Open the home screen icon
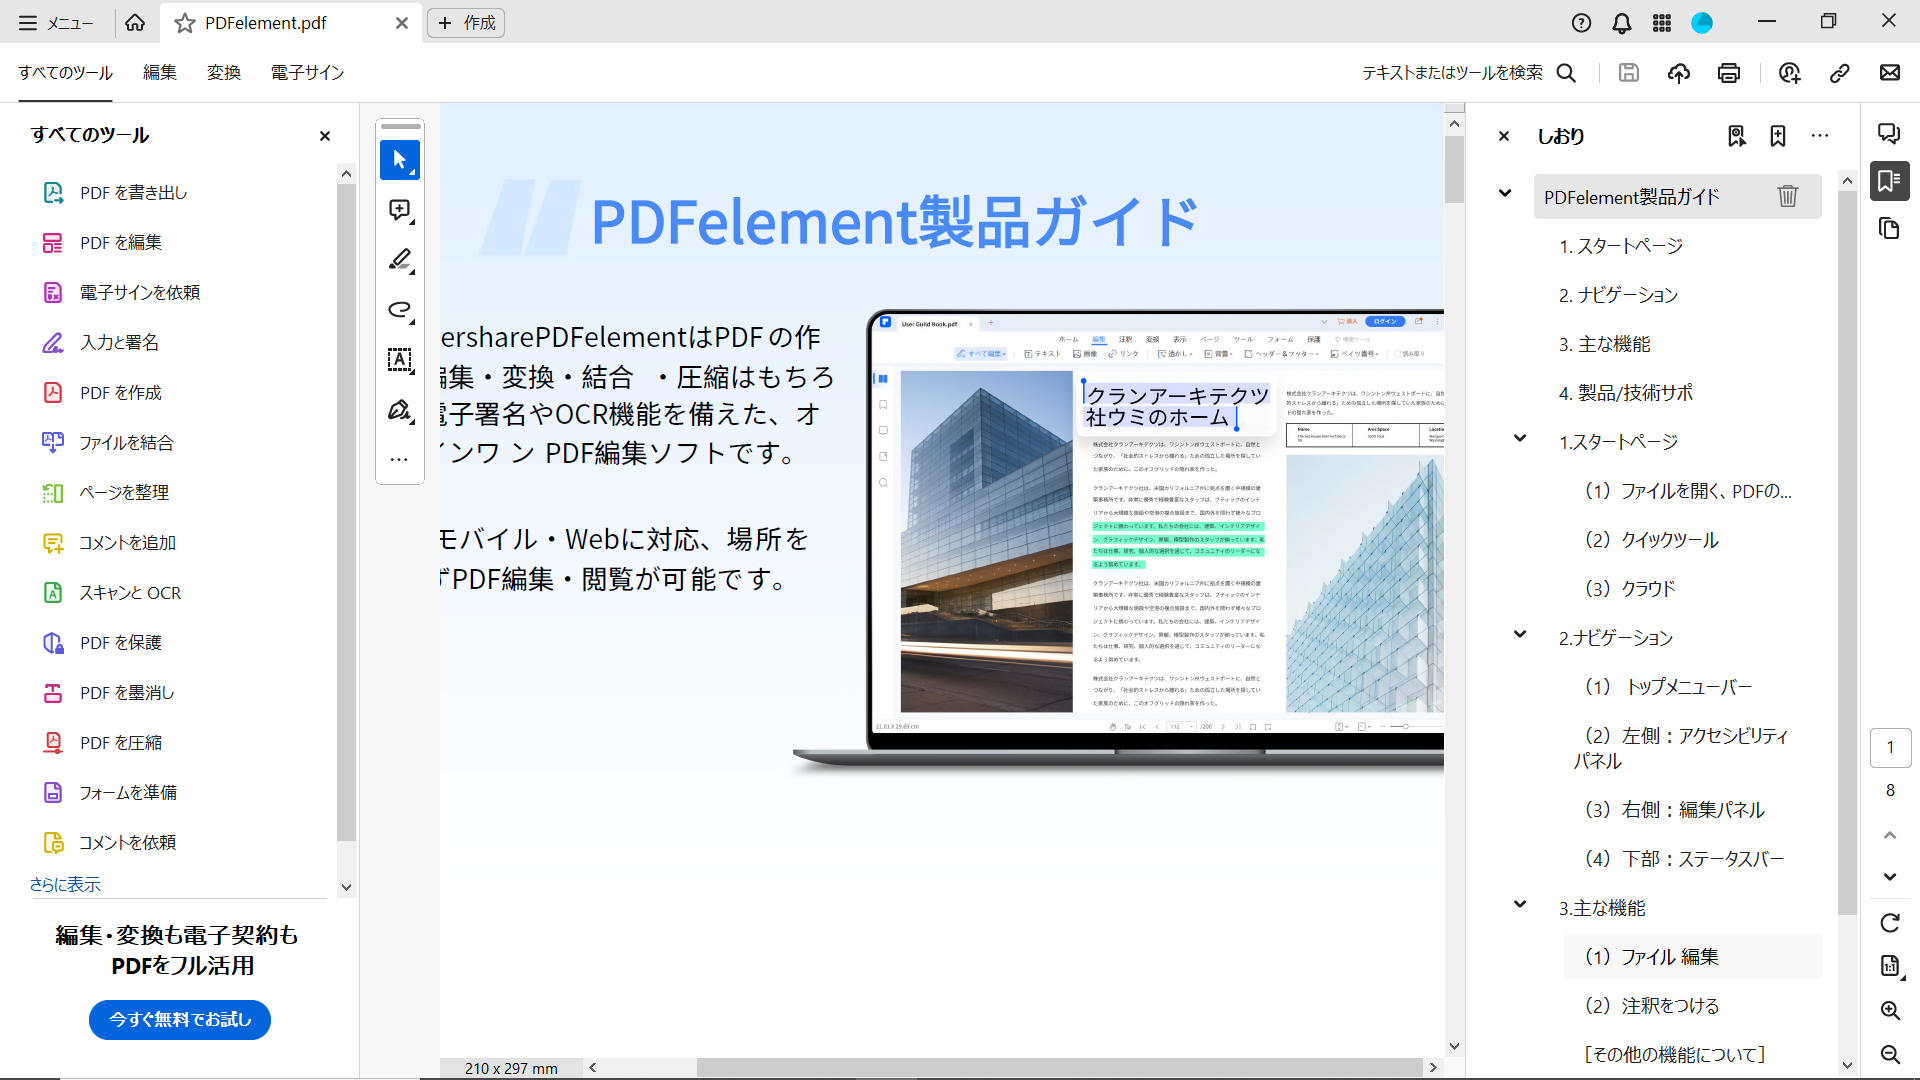This screenshot has height=1080, width=1920. coord(135,22)
